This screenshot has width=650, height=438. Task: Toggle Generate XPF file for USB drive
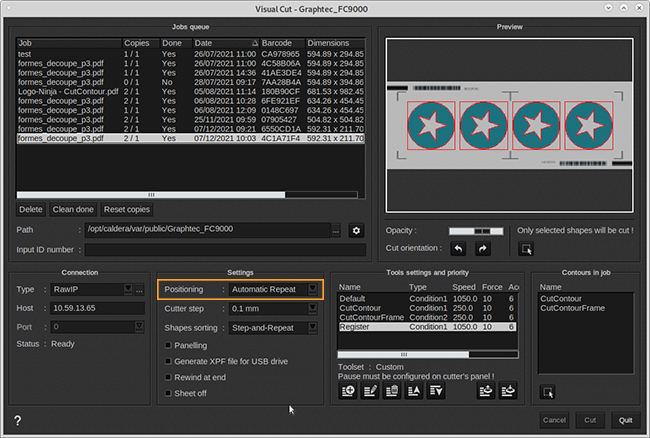(x=167, y=361)
